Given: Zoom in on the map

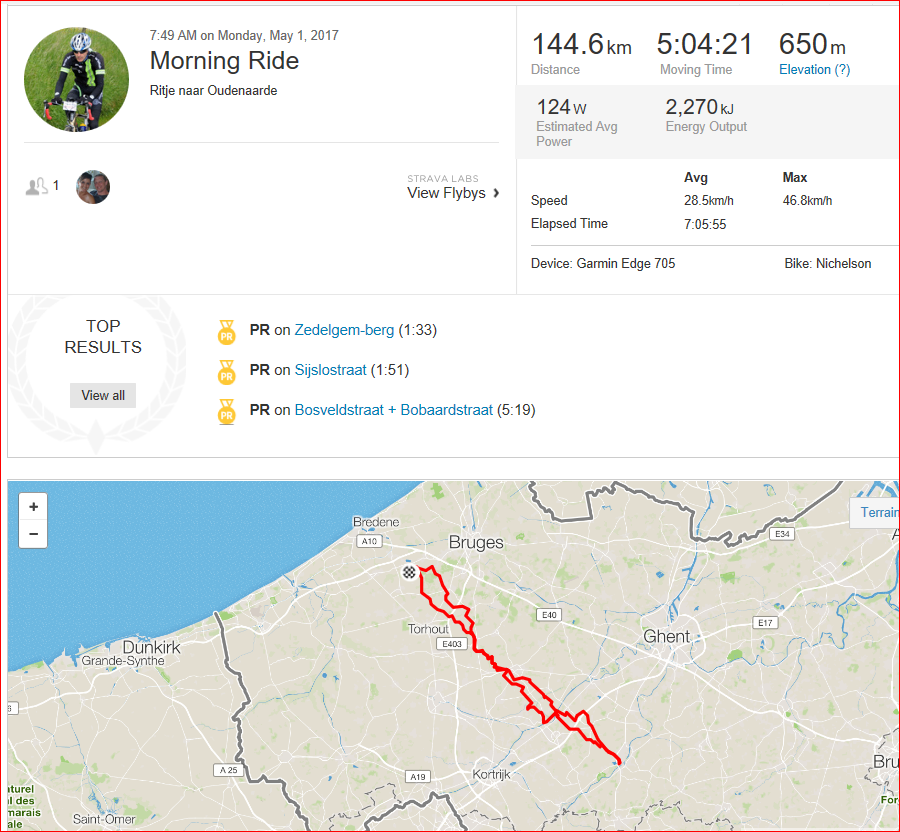Looking at the screenshot, I should point(33,507).
